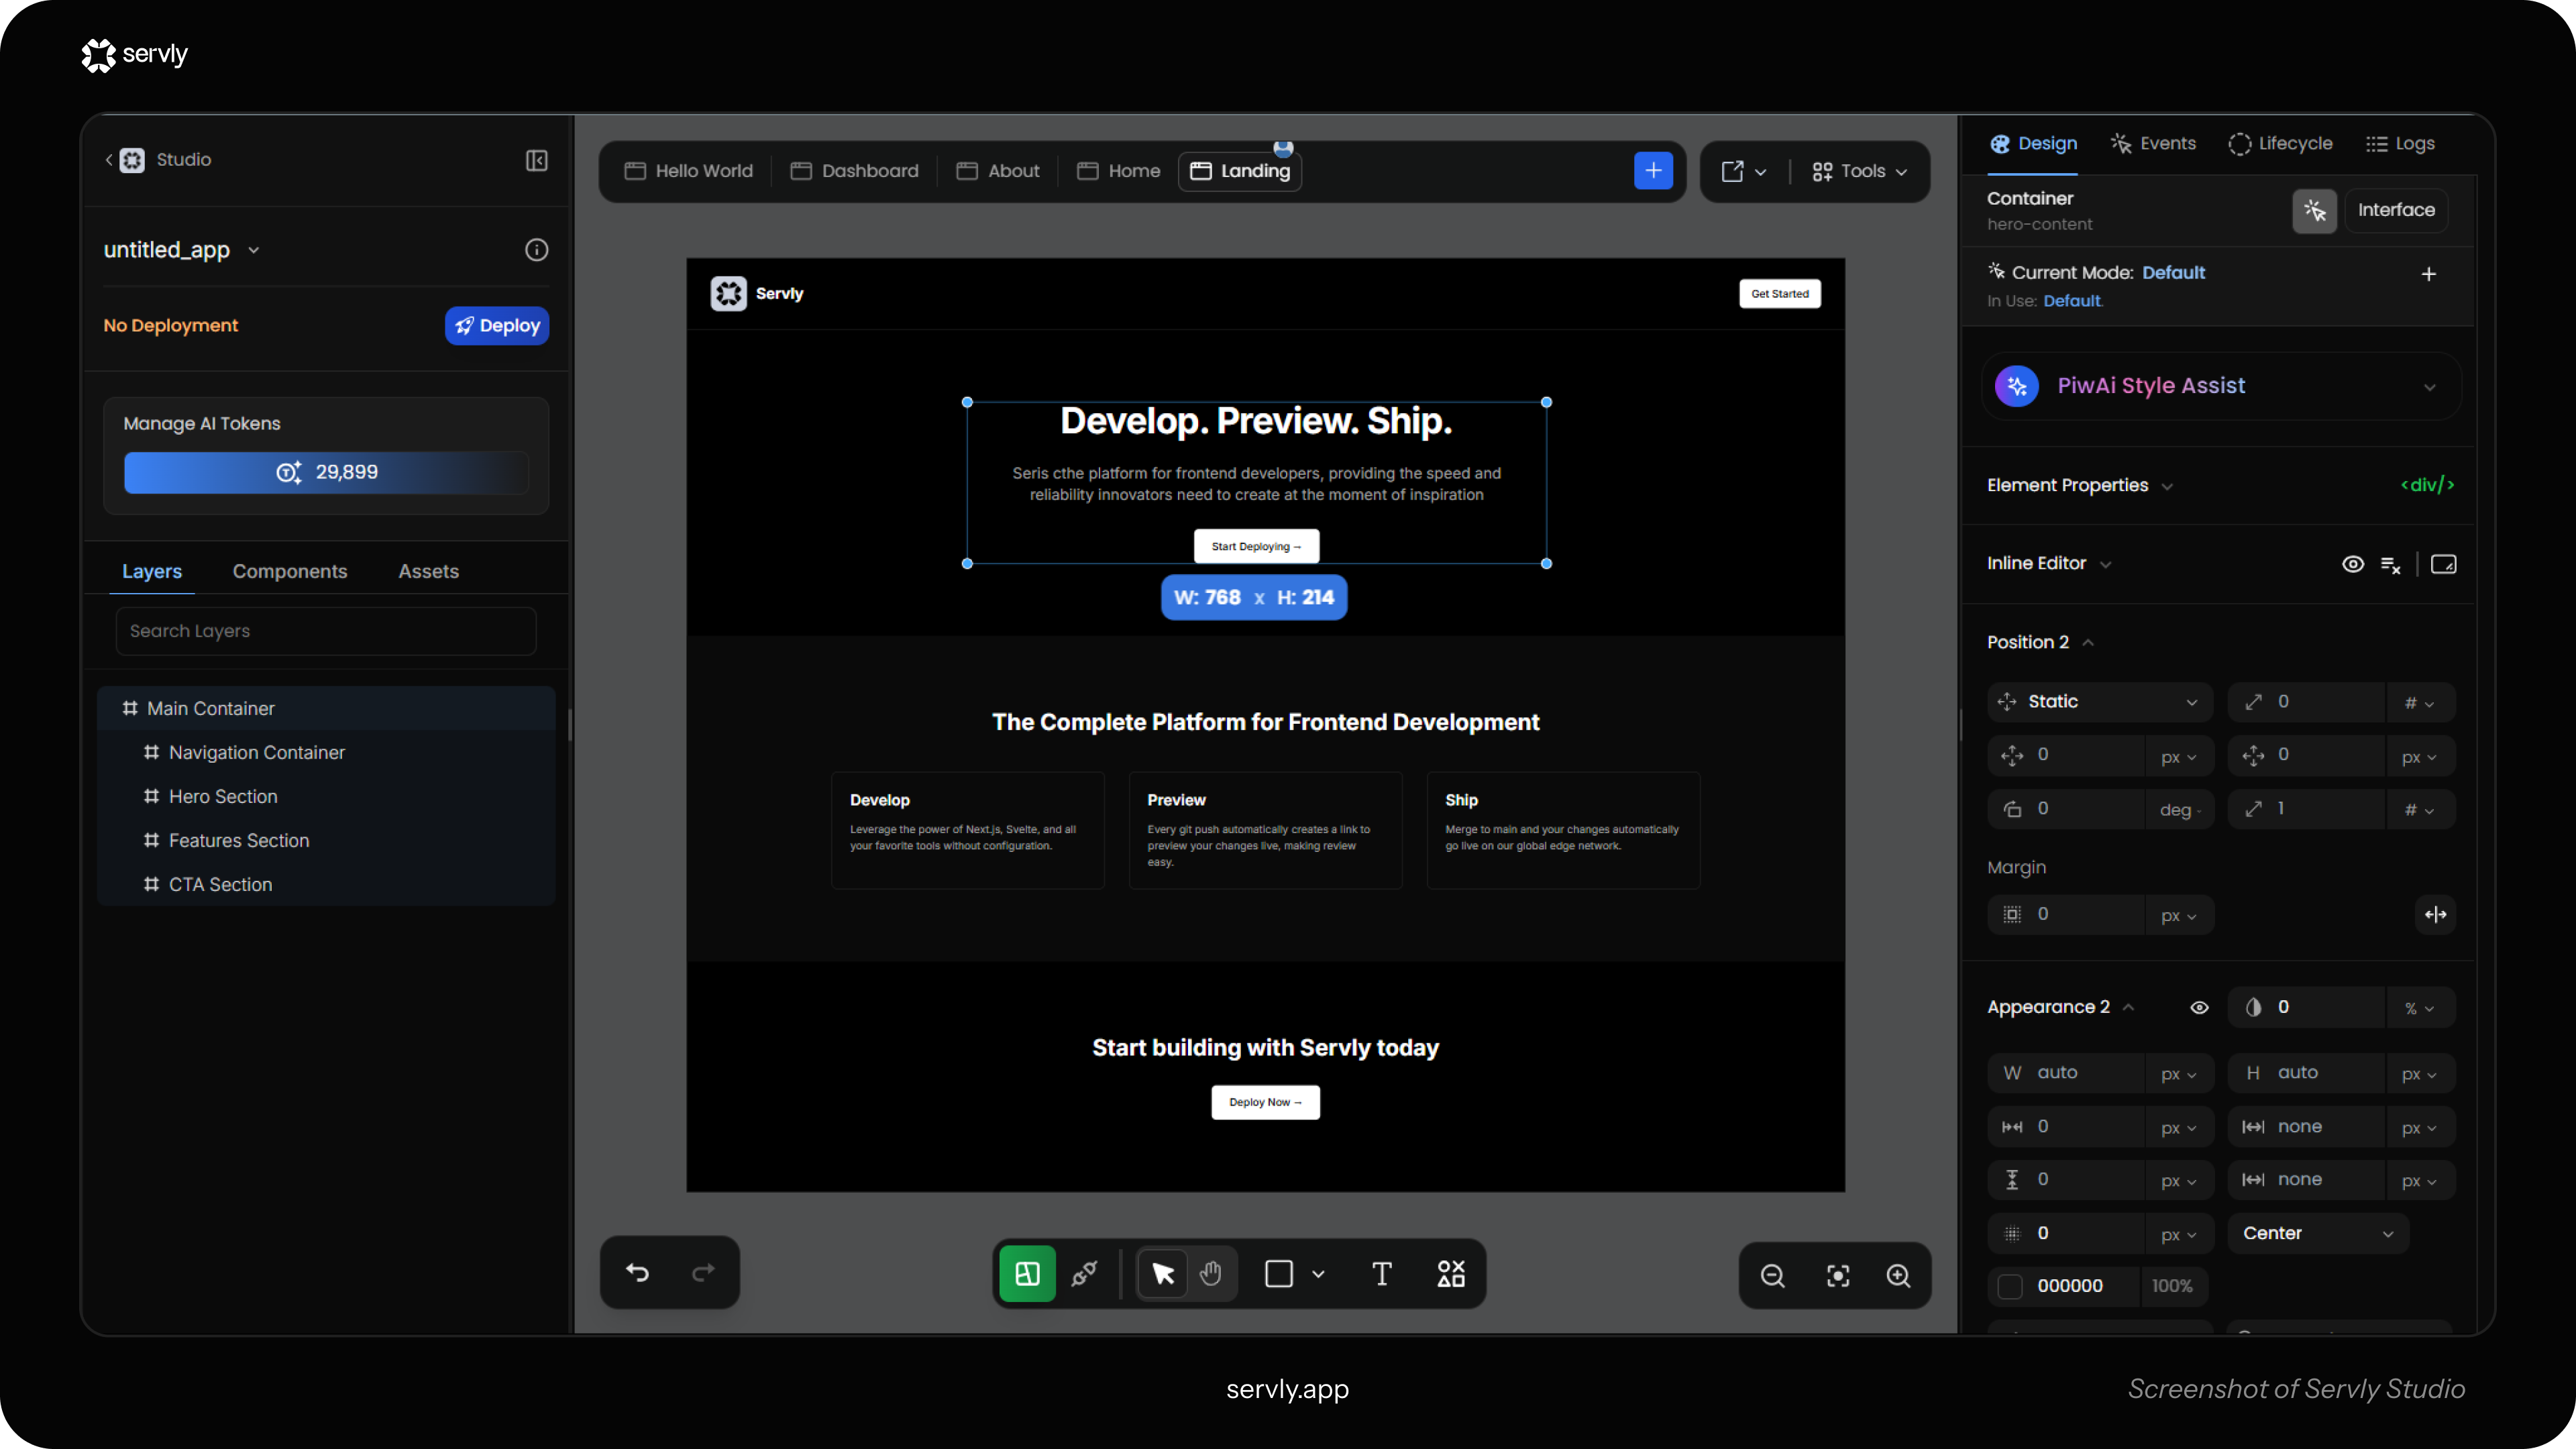Collapse the Appearance 2 section
Viewport: 2576px width, 1449px height.
pos(2128,1007)
